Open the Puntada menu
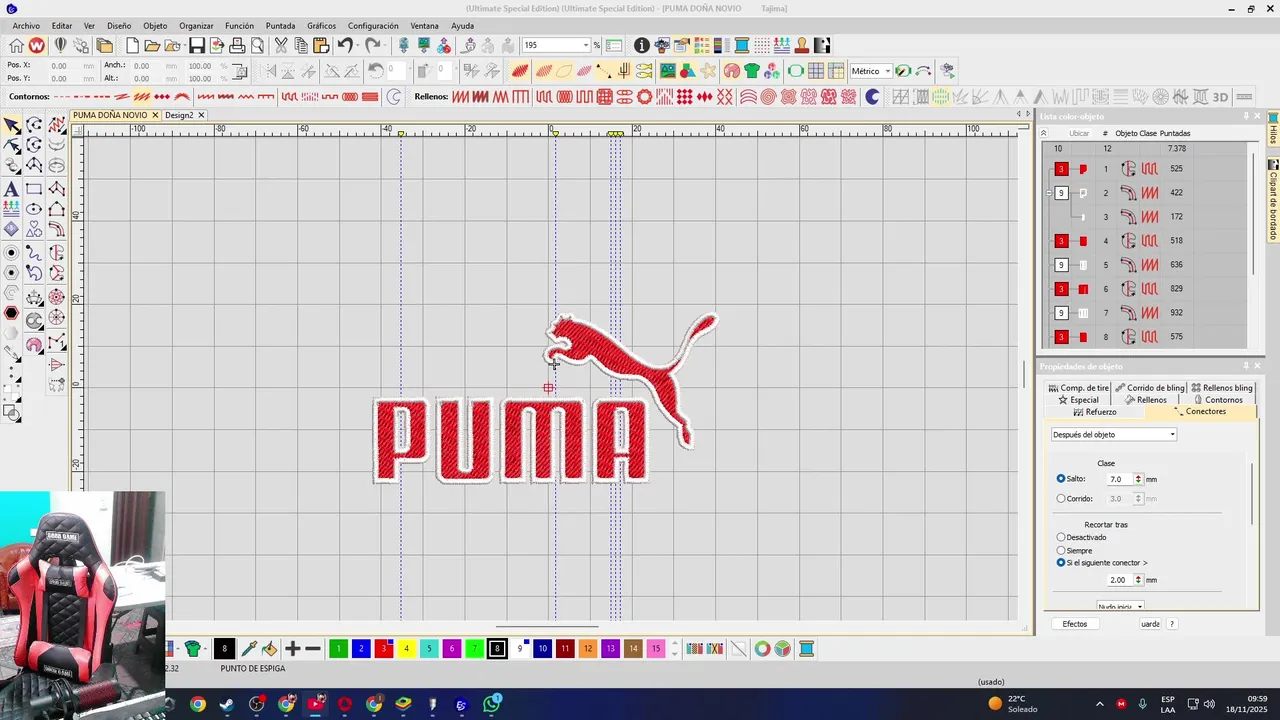This screenshot has width=1280, height=720. click(x=280, y=26)
